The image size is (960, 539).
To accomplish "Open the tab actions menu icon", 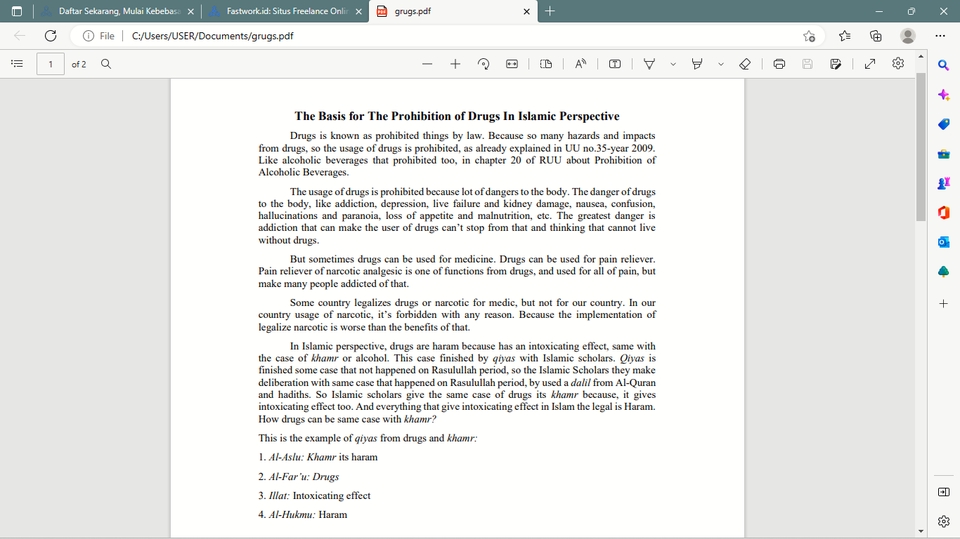I will (17, 11).
